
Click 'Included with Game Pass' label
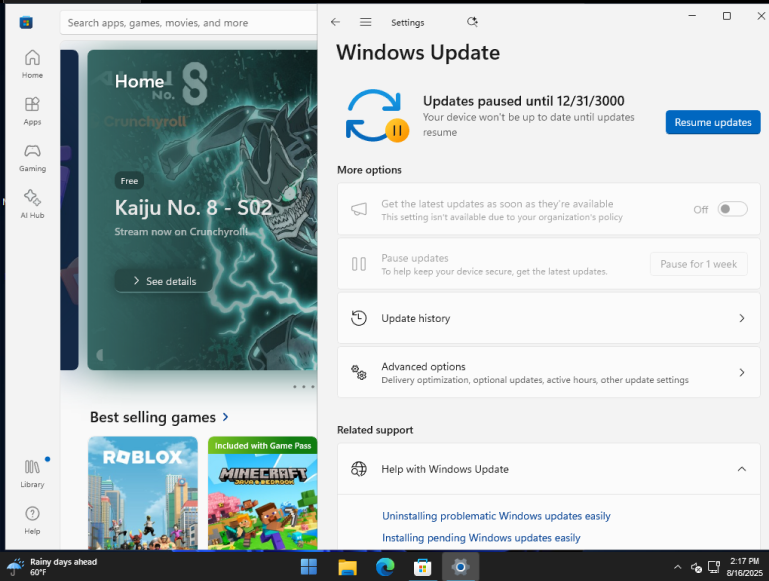tap(262, 446)
